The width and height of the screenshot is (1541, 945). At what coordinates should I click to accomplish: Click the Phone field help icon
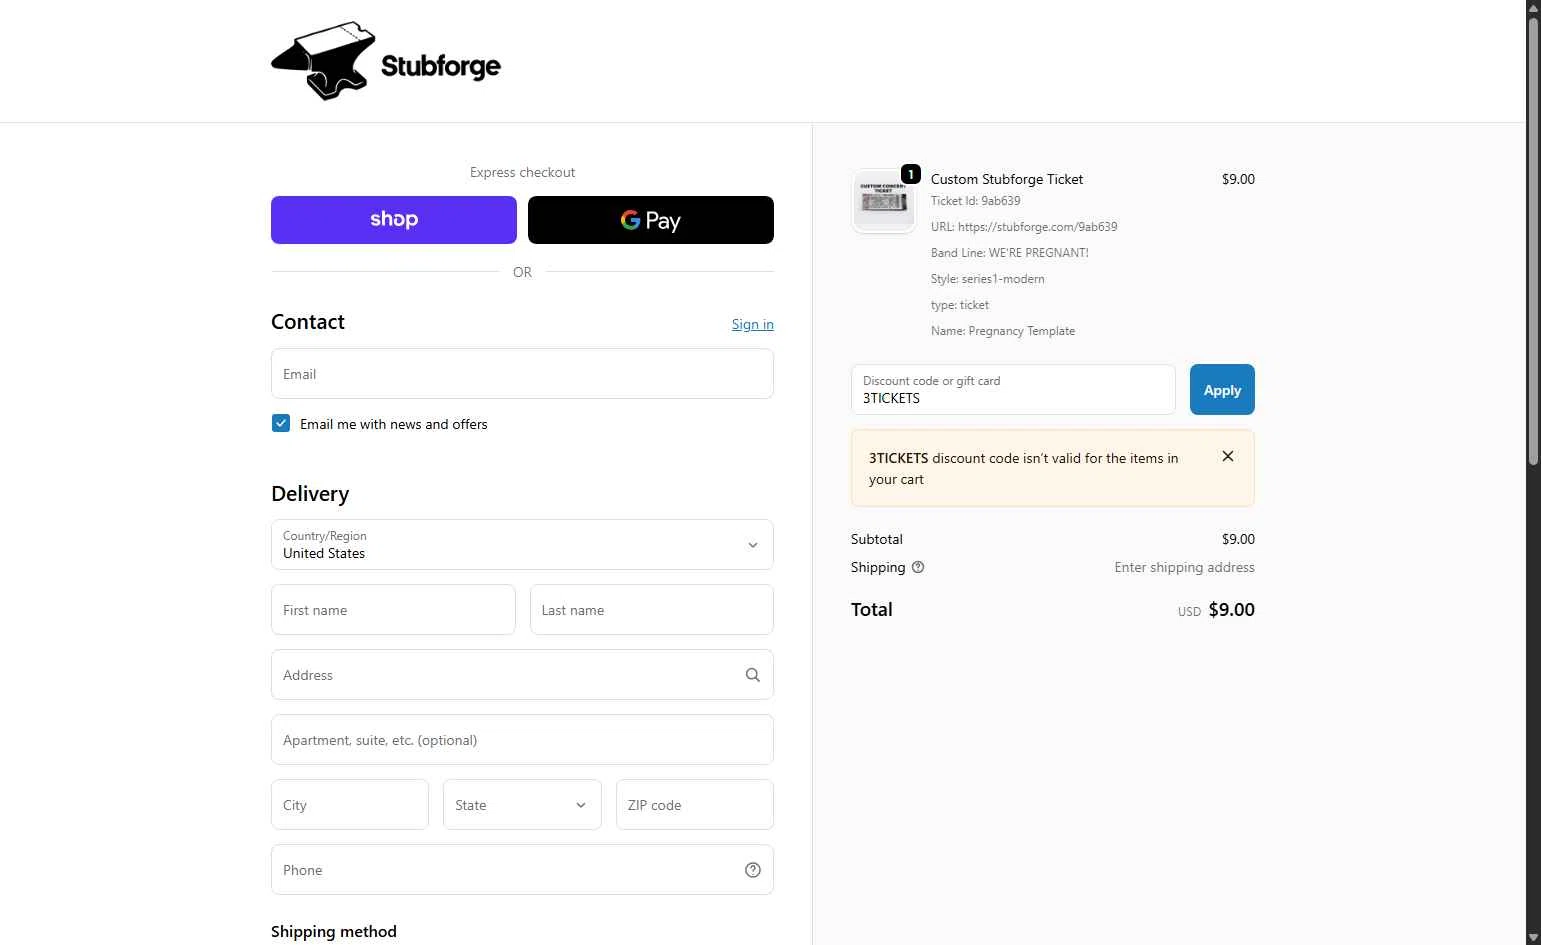click(x=753, y=870)
